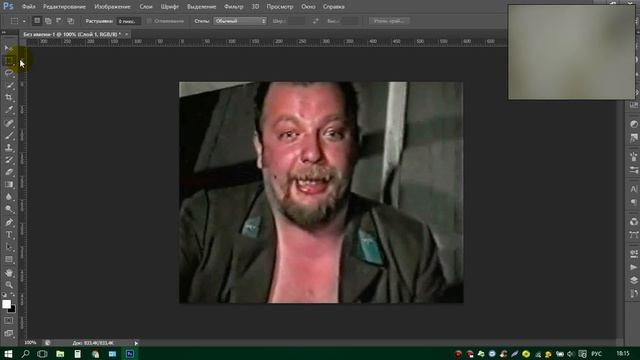
Task: Open the Изображение menu
Action: pos(112,7)
